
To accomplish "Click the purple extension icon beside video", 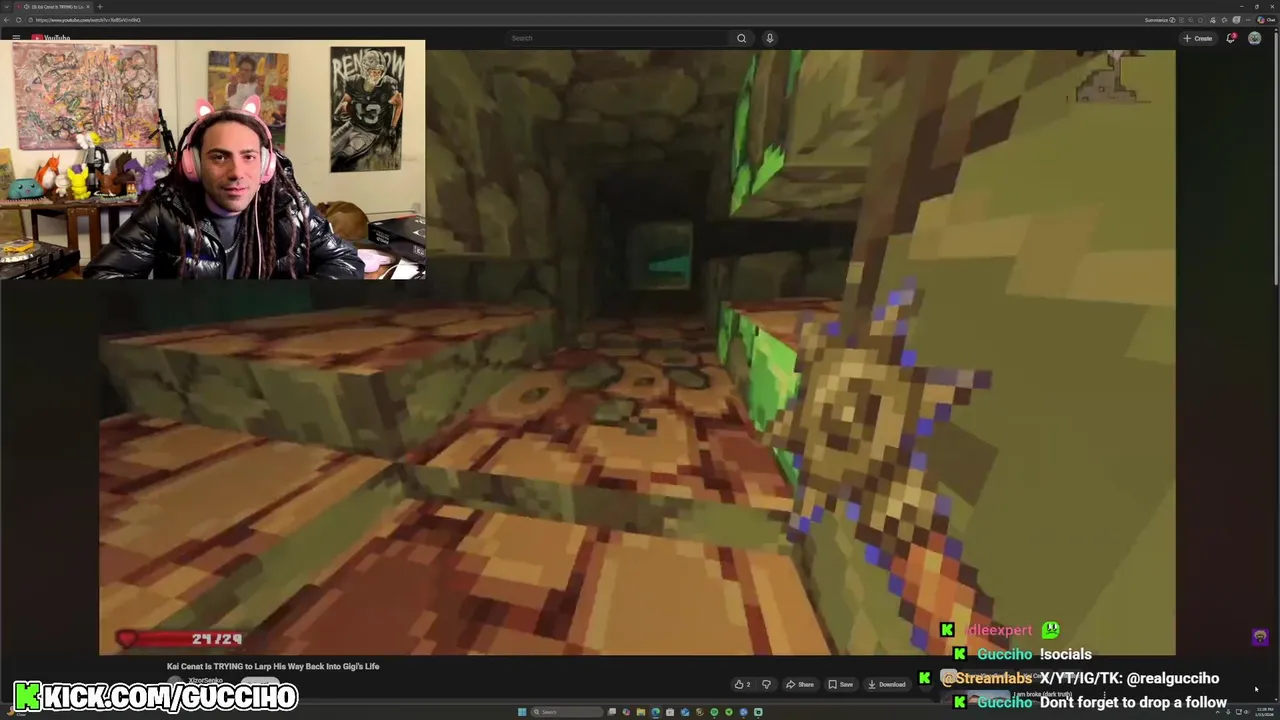I will click(1260, 637).
